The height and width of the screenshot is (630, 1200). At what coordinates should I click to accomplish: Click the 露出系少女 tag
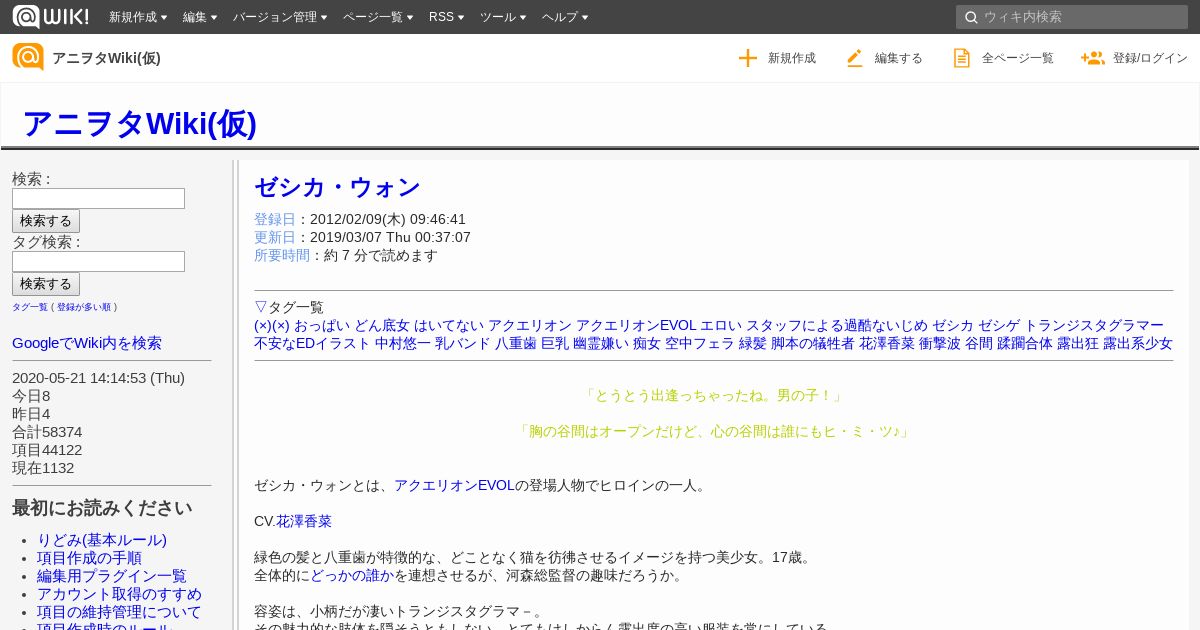click(1138, 343)
